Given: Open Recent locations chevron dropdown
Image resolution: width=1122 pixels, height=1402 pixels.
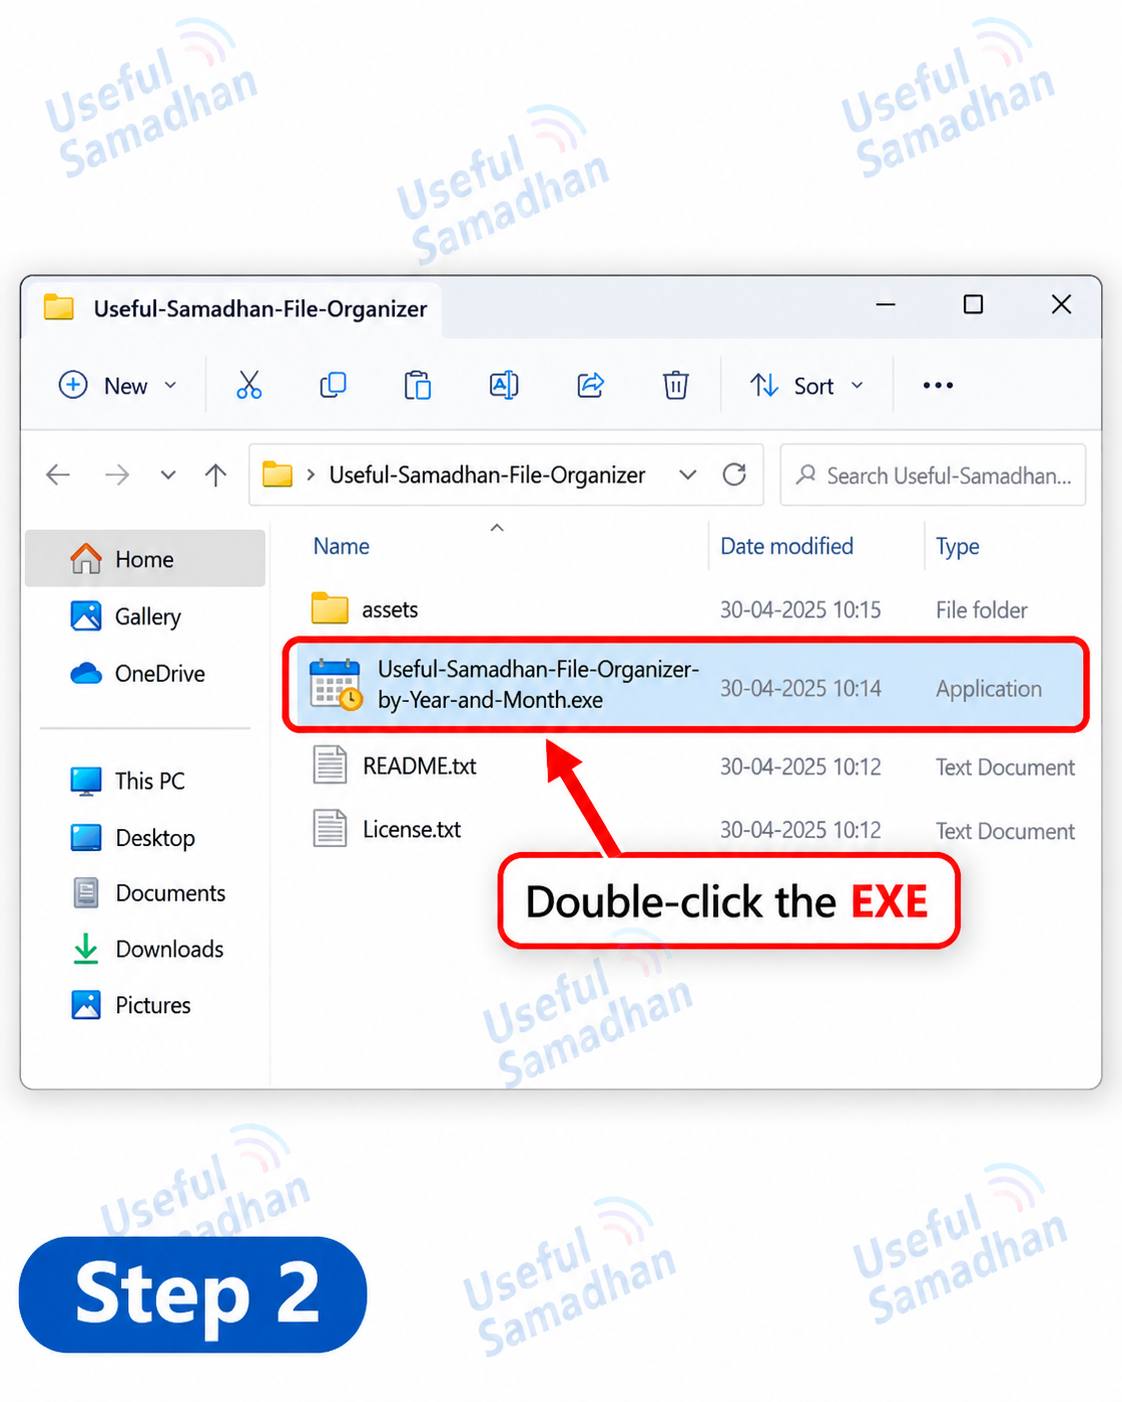Looking at the screenshot, I should tap(168, 475).
